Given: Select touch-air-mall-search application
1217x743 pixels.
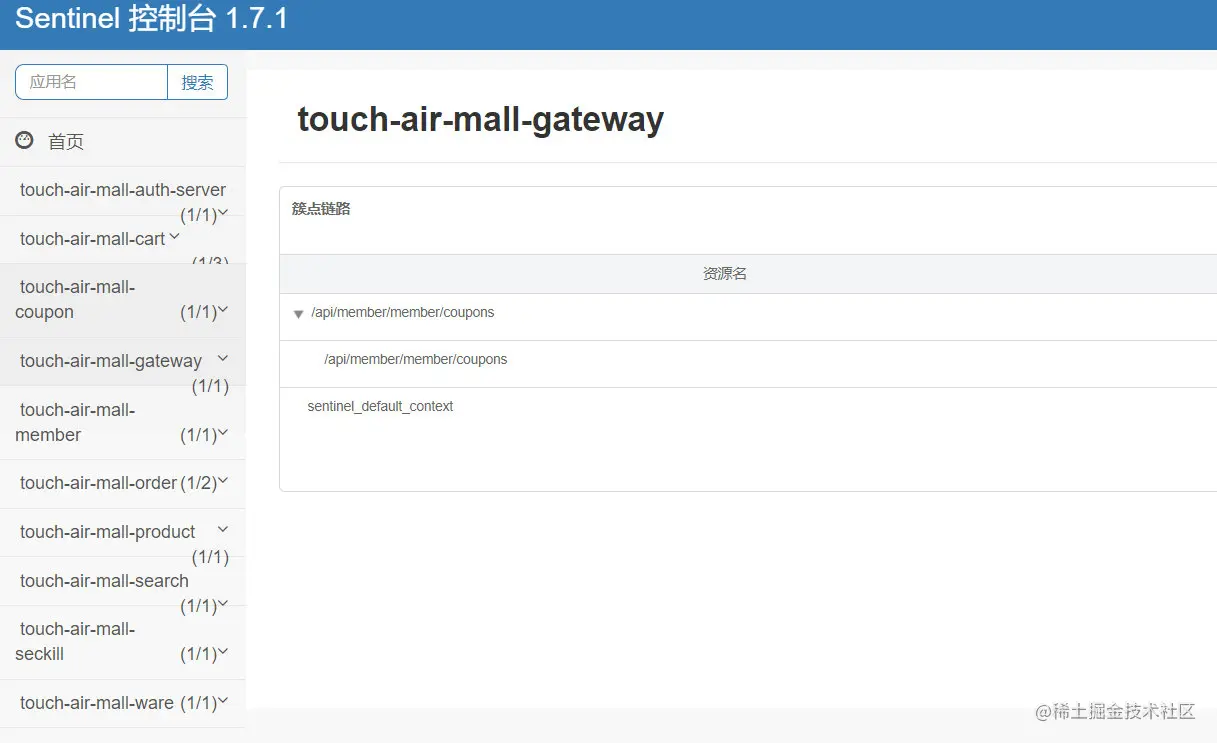Looking at the screenshot, I should (x=104, y=581).
